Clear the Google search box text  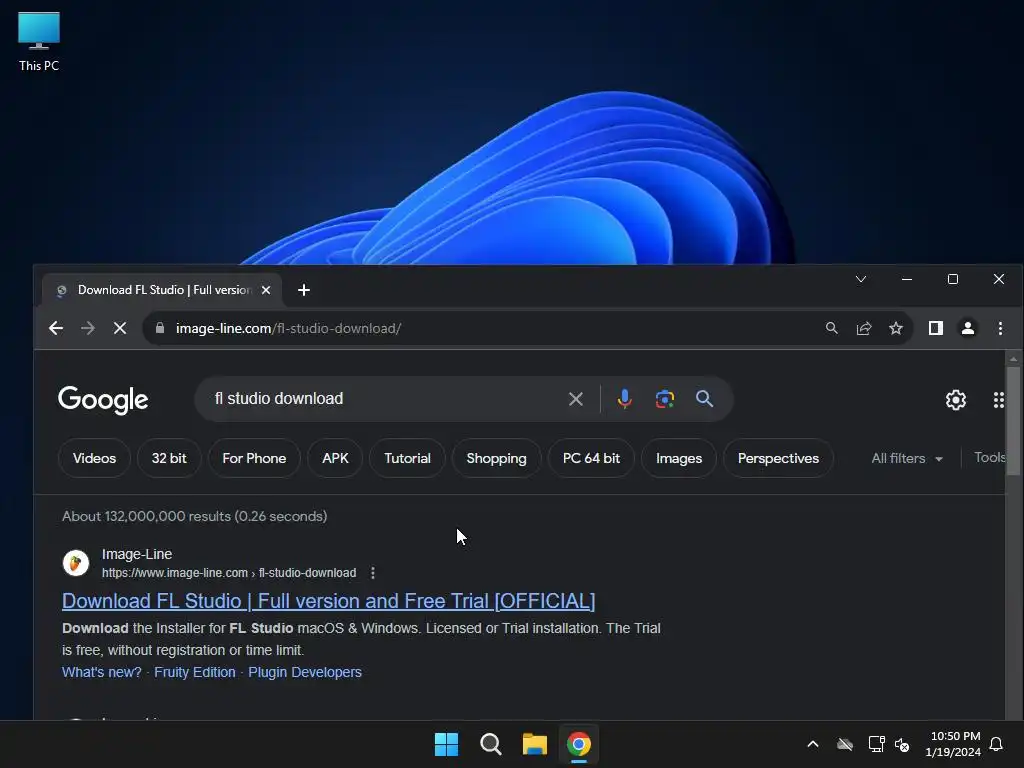[x=575, y=399]
